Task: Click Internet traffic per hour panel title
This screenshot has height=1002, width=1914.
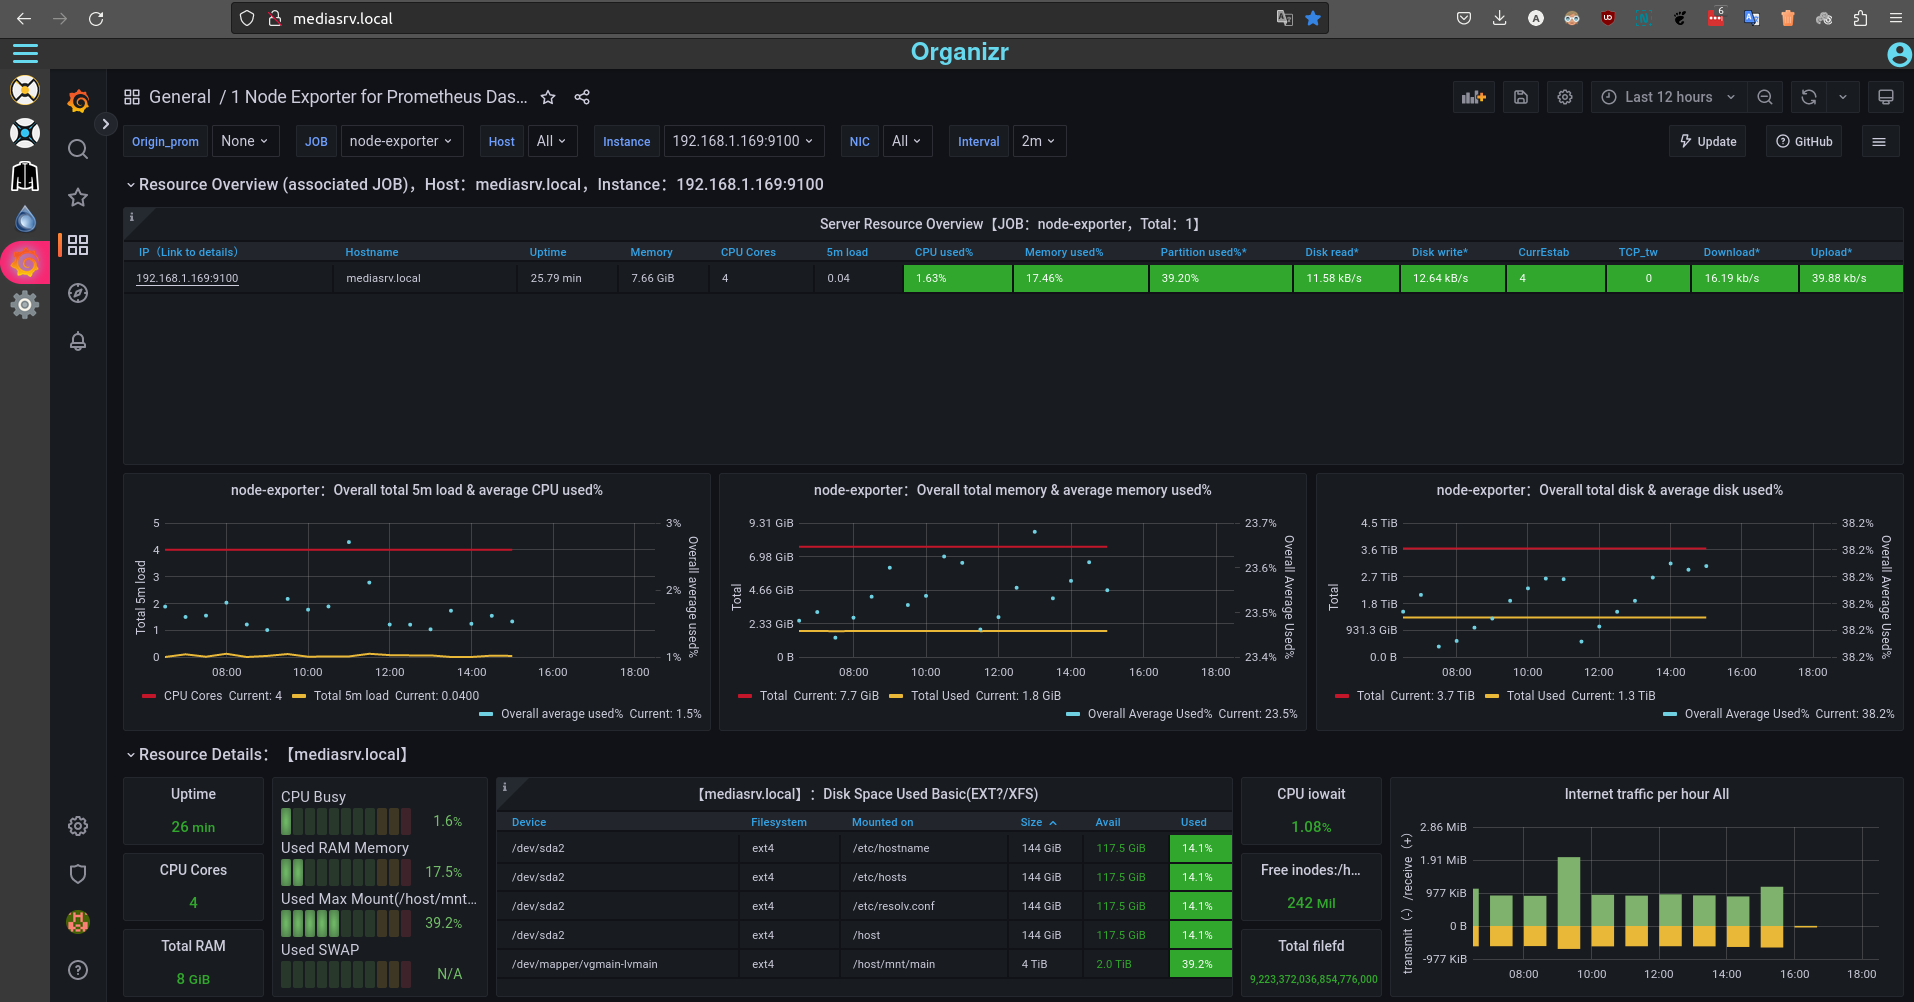Action: click(x=1646, y=794)
